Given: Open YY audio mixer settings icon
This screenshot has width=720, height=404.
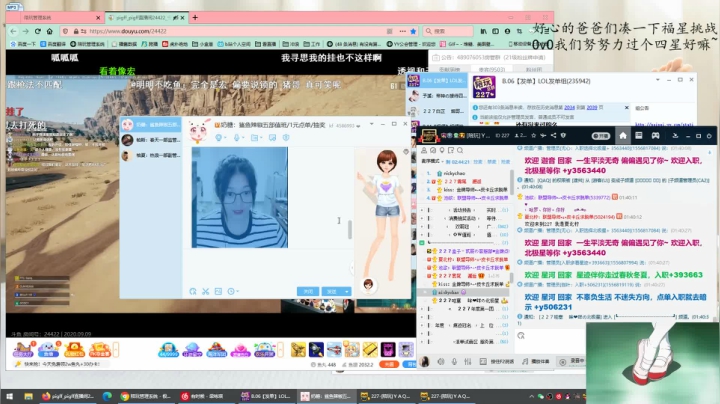Looking at the screenshot, I should pos(467,362).
